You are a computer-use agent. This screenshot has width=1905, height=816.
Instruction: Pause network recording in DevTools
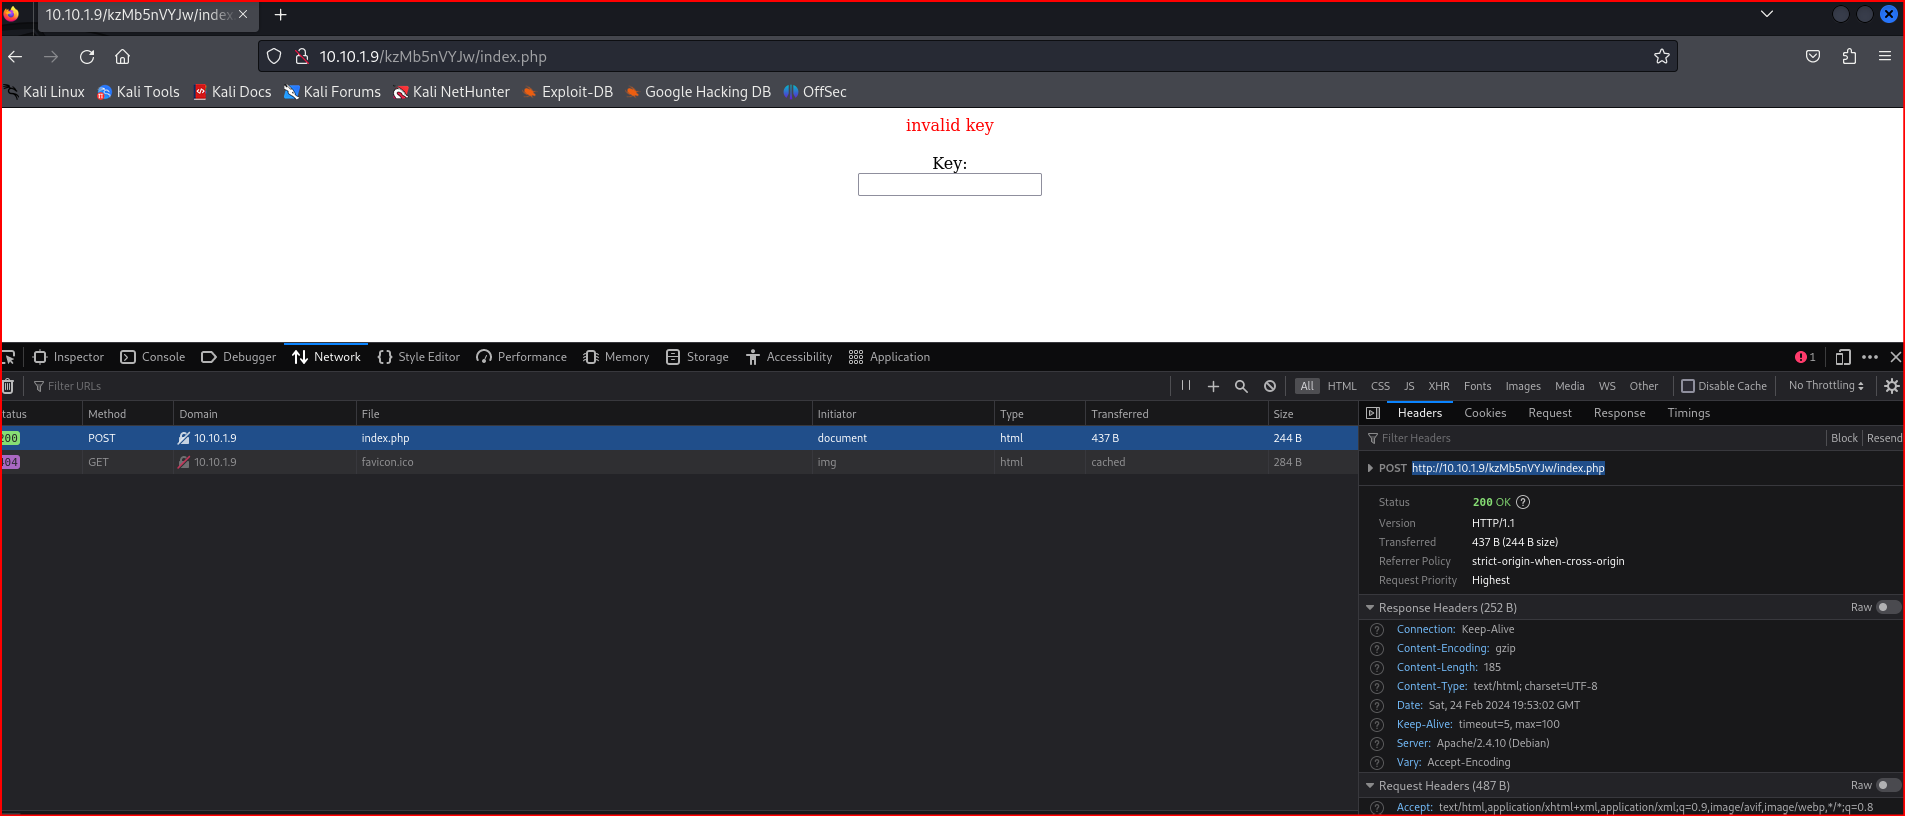1185,386
